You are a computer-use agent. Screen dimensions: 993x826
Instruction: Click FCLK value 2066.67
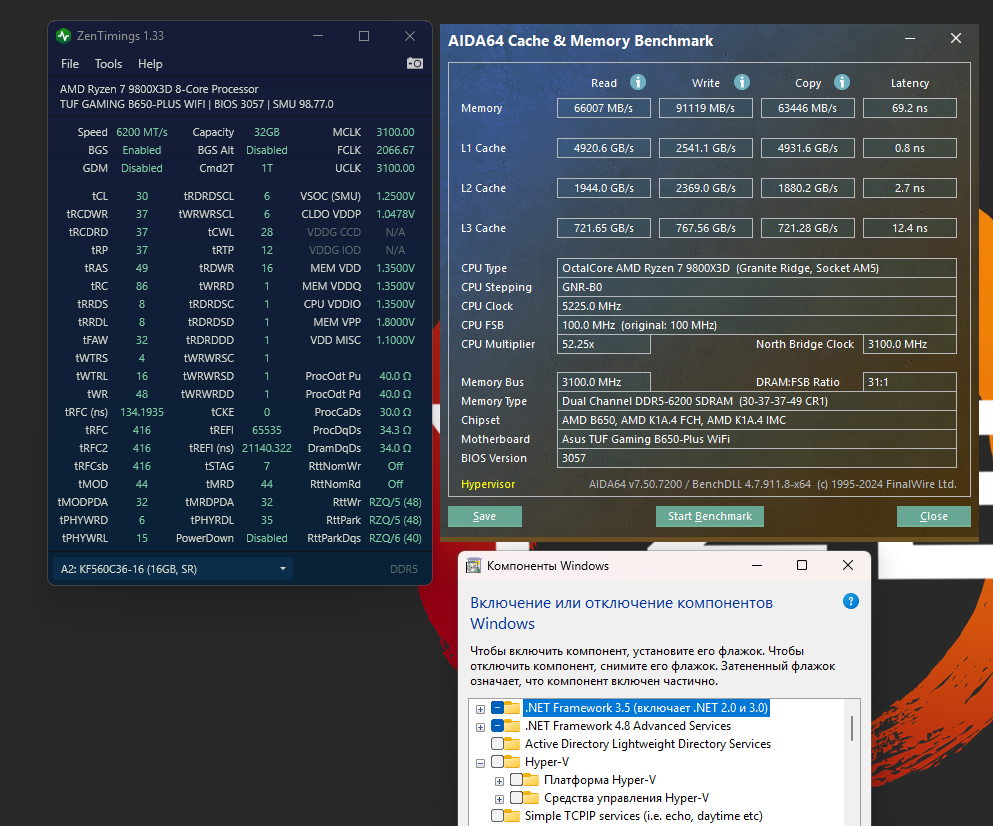coord(395,150)
